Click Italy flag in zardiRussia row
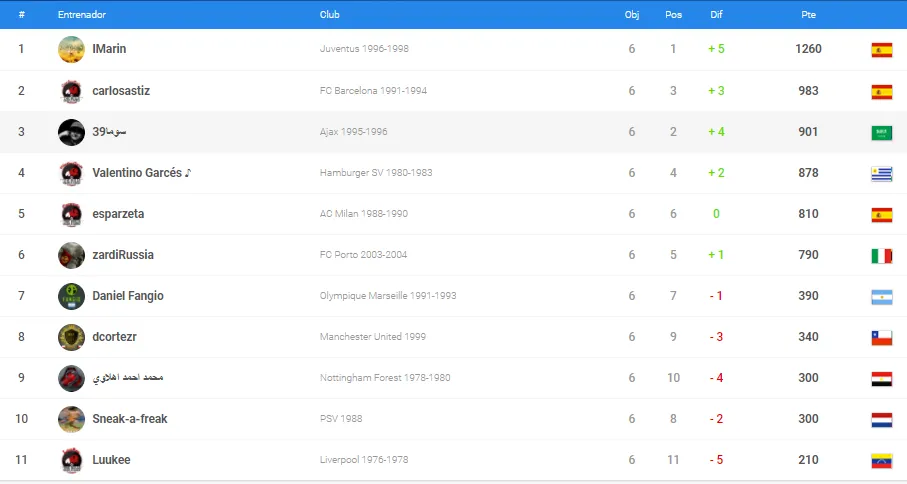 coord(882,256)
